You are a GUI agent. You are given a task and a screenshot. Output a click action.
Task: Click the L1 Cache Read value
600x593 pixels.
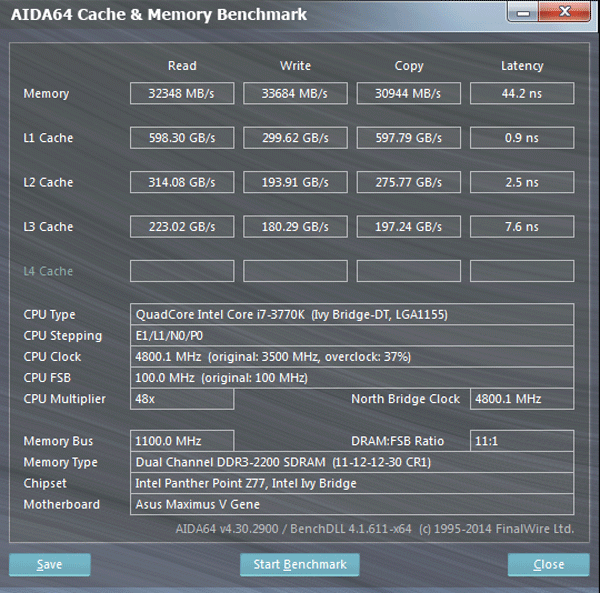182,138
